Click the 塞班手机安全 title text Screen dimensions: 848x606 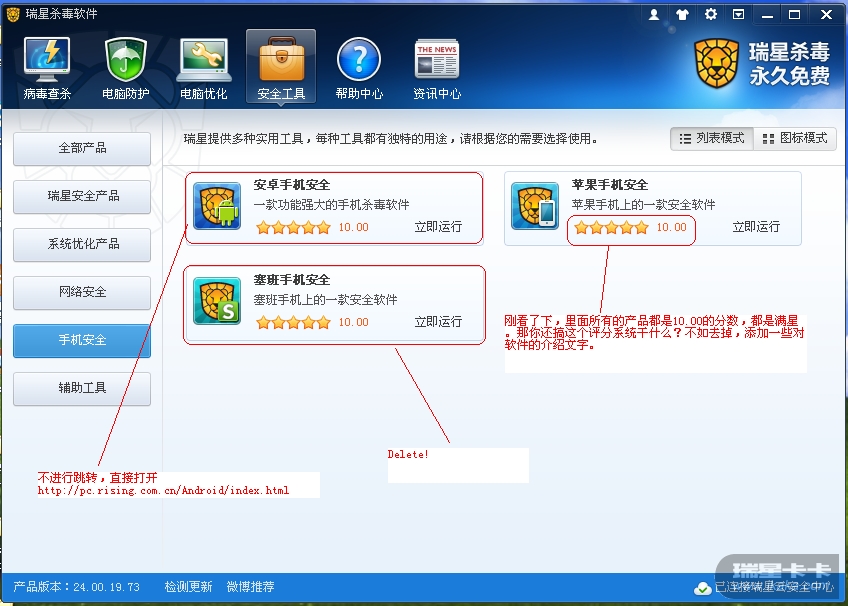tap(292, 280)
